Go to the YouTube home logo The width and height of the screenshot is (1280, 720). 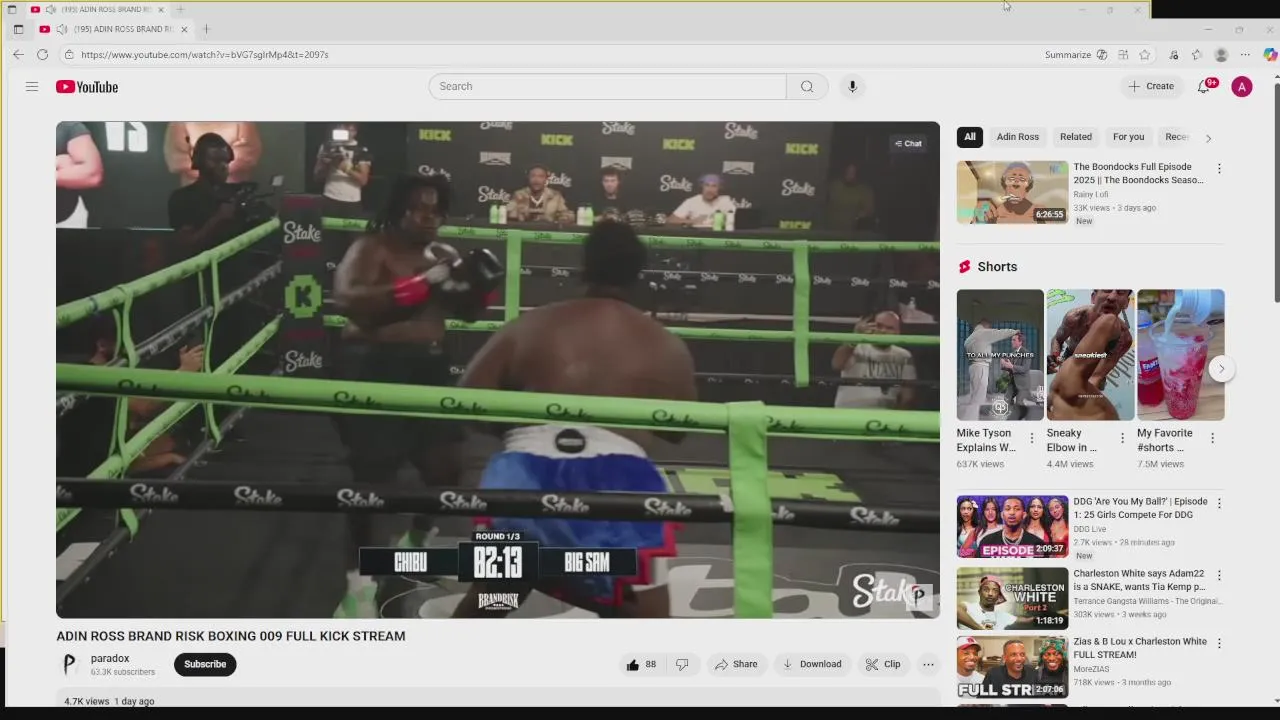coord(87,87)
